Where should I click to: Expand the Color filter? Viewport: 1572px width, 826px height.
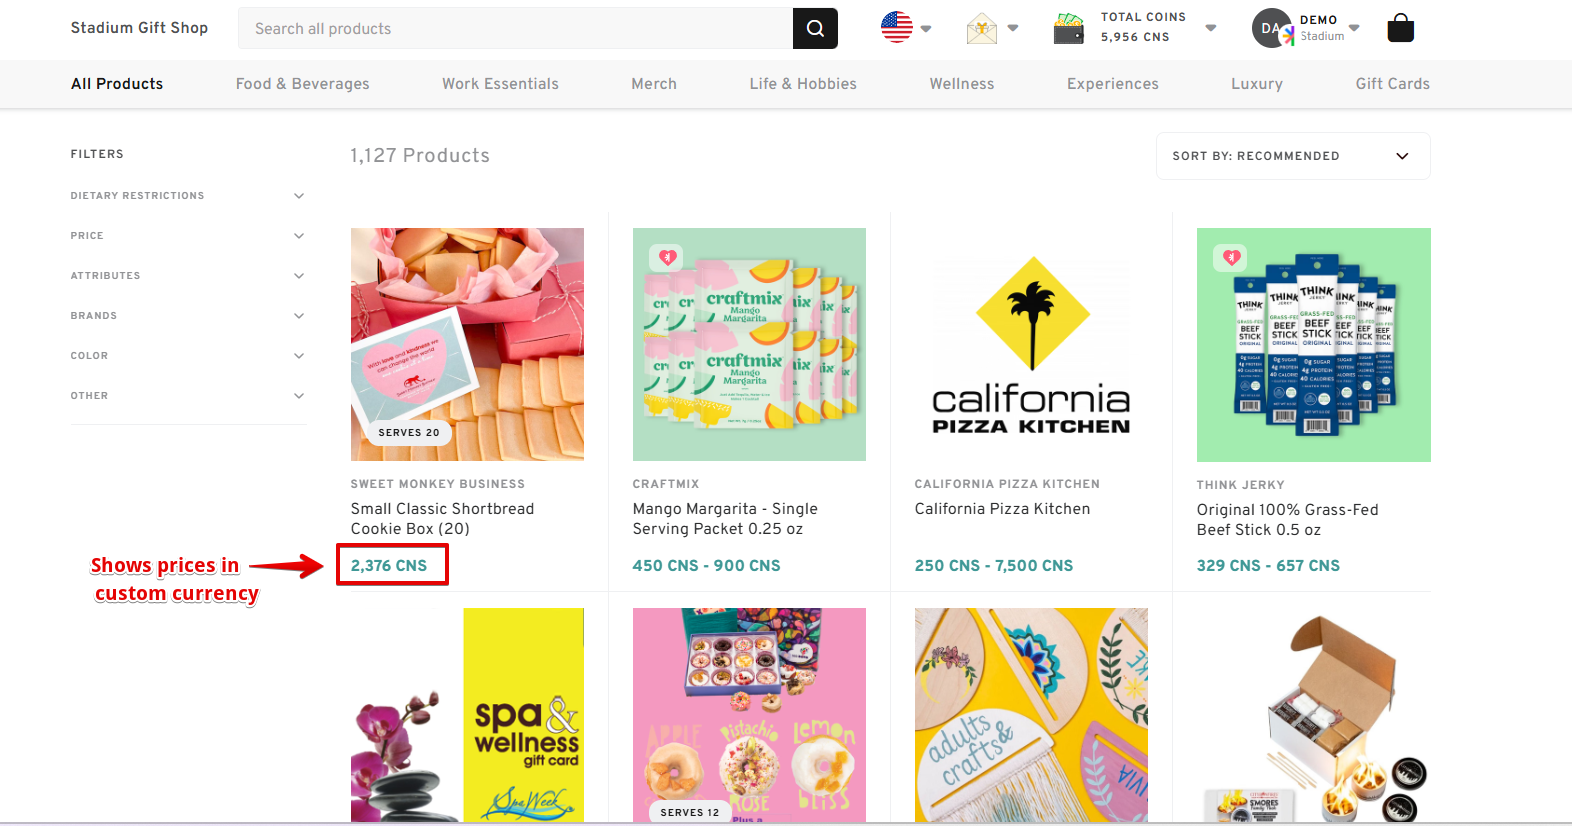click(x=298, y=356)
